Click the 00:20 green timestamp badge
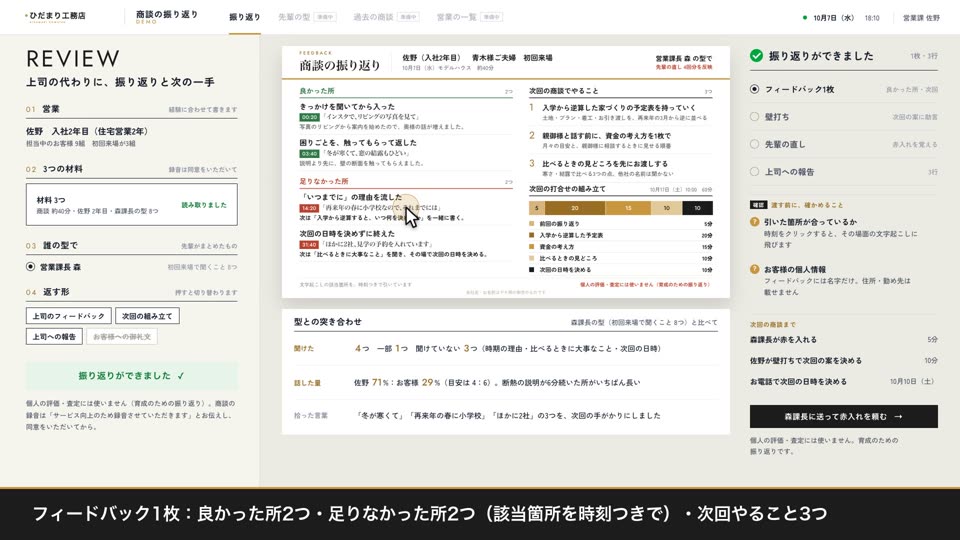This screenshot has height=540, width=960. [309, 117]
